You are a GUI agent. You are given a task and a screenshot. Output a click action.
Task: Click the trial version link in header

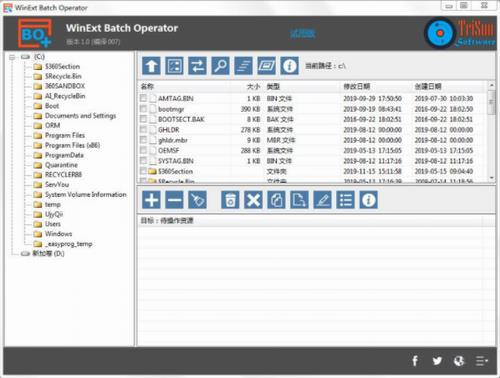pos(302,33)
